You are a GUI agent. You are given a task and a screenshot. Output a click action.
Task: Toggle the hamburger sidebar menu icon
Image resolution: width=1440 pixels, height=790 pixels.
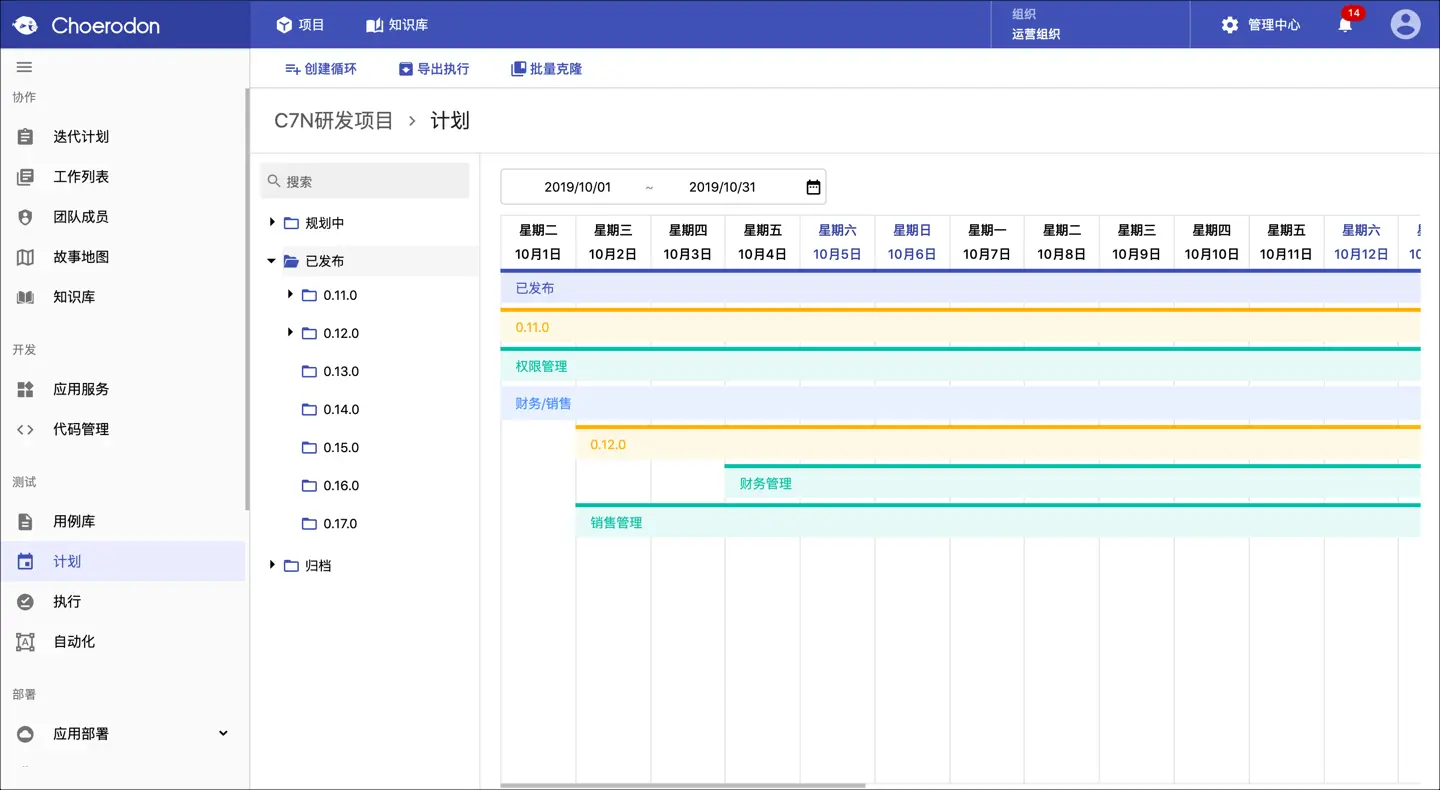(x=24, y=67)
